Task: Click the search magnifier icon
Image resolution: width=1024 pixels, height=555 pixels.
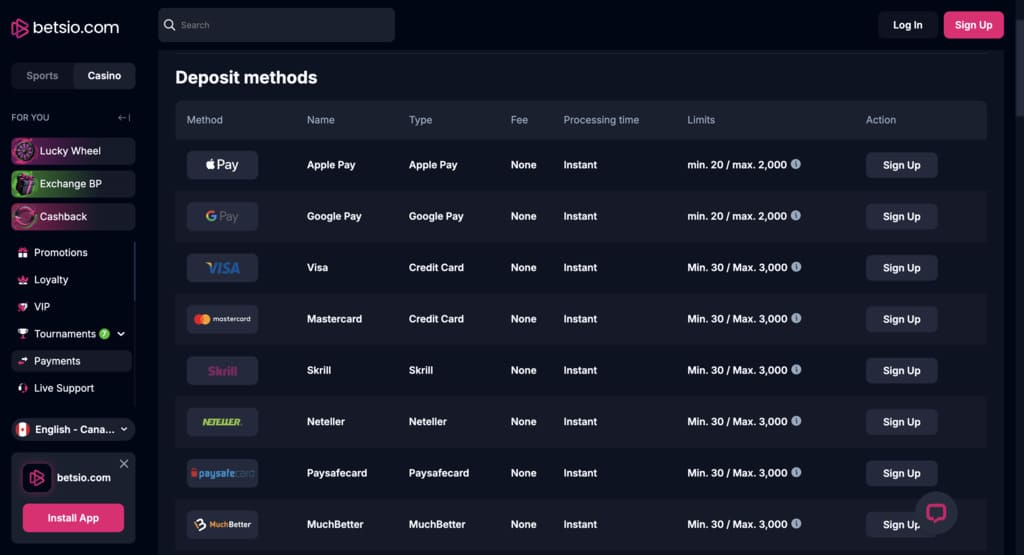Action: [x=170, y=25]
